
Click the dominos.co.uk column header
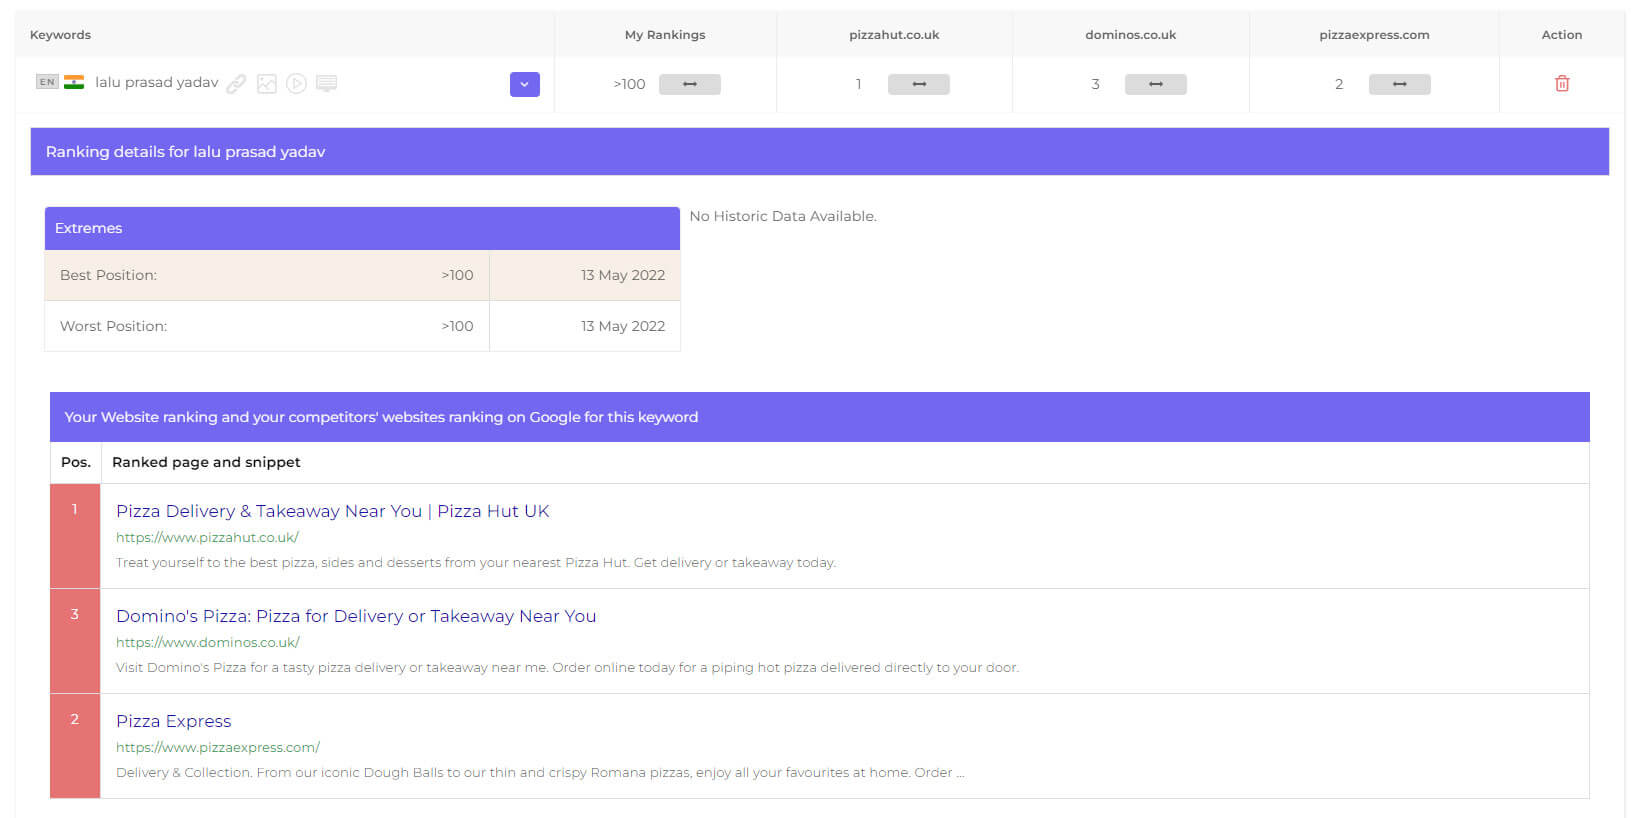(x=1131, y=35)
